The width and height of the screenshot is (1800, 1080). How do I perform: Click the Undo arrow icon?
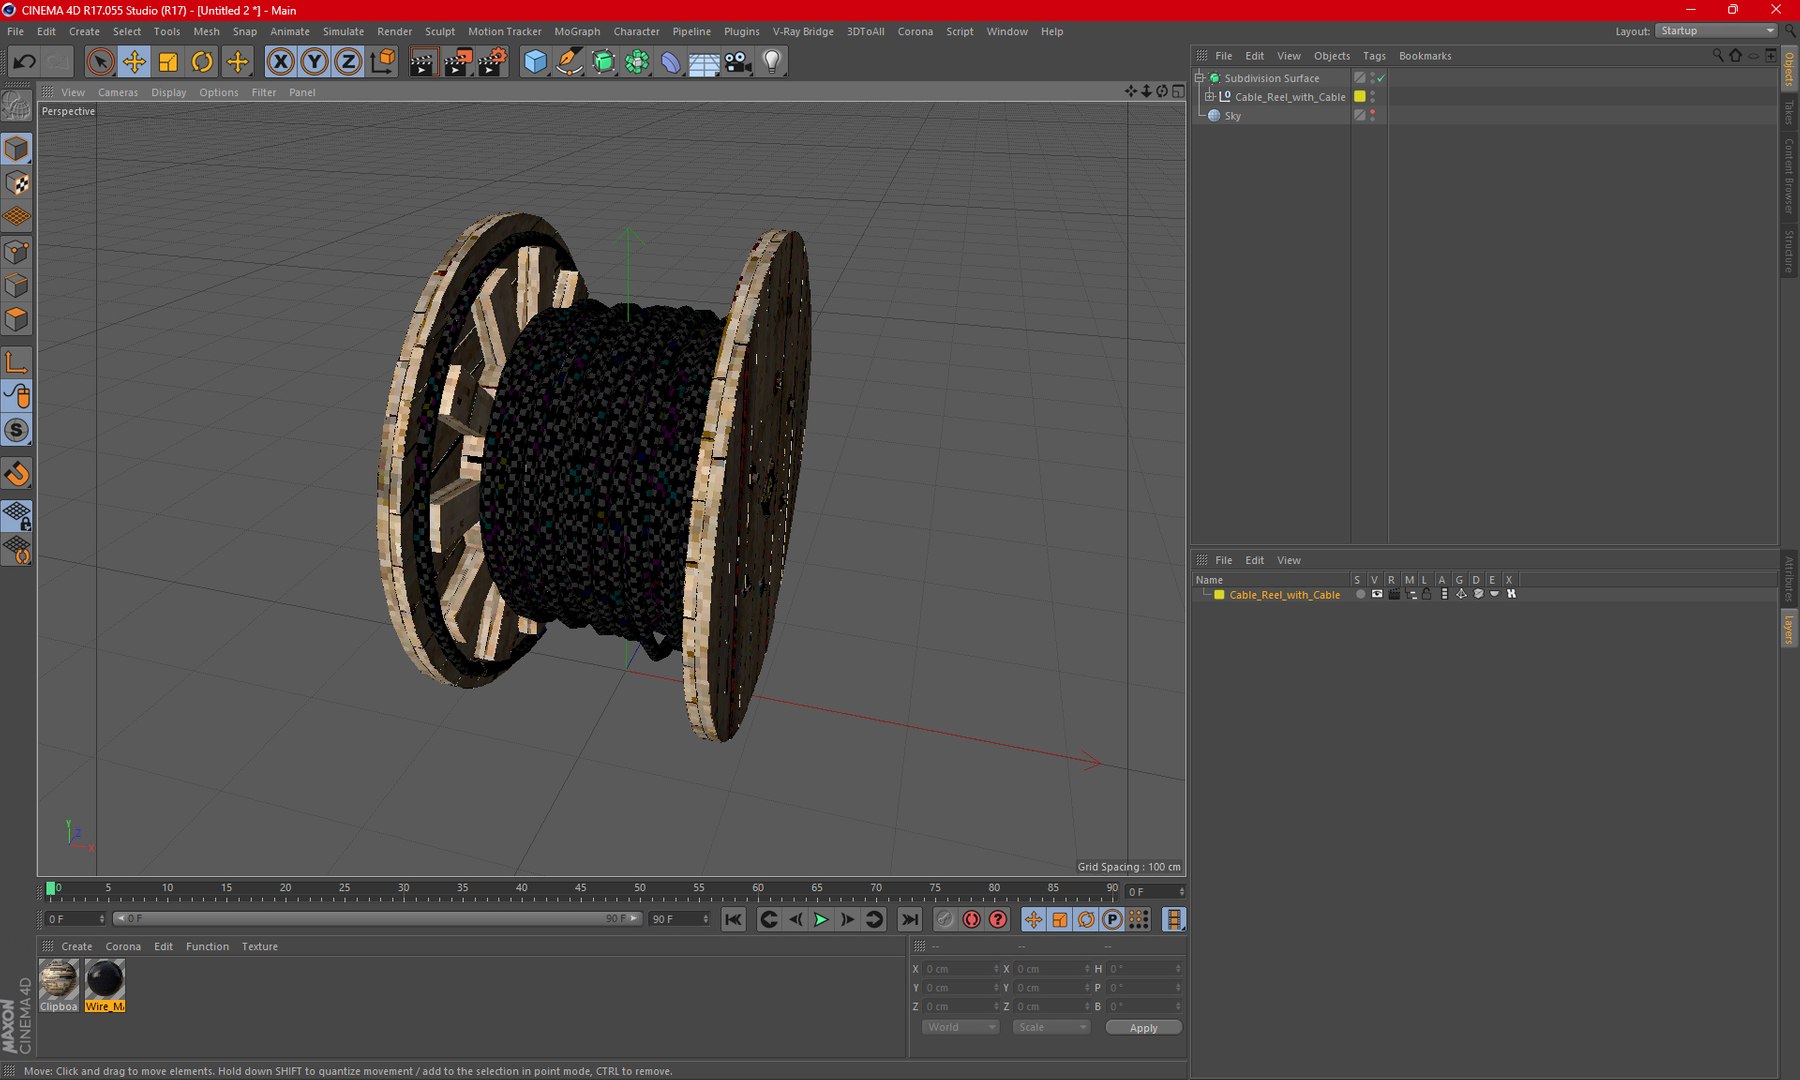(24, 62)
